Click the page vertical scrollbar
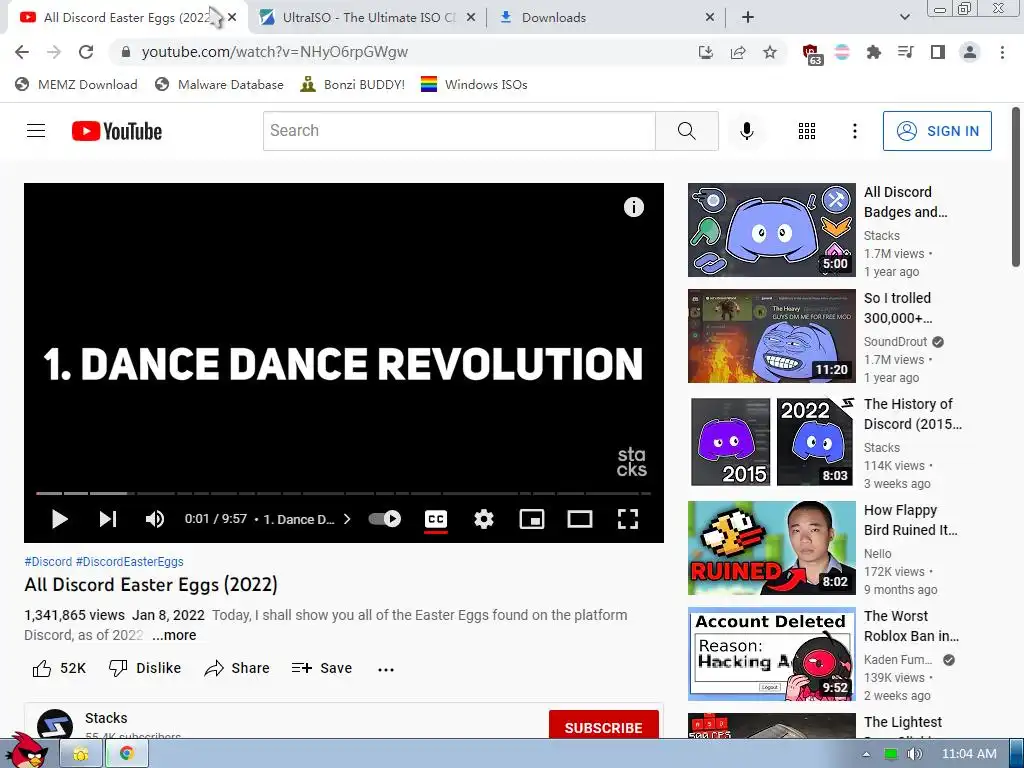The image size is (1024, 768). click(x=1016, y=187)
